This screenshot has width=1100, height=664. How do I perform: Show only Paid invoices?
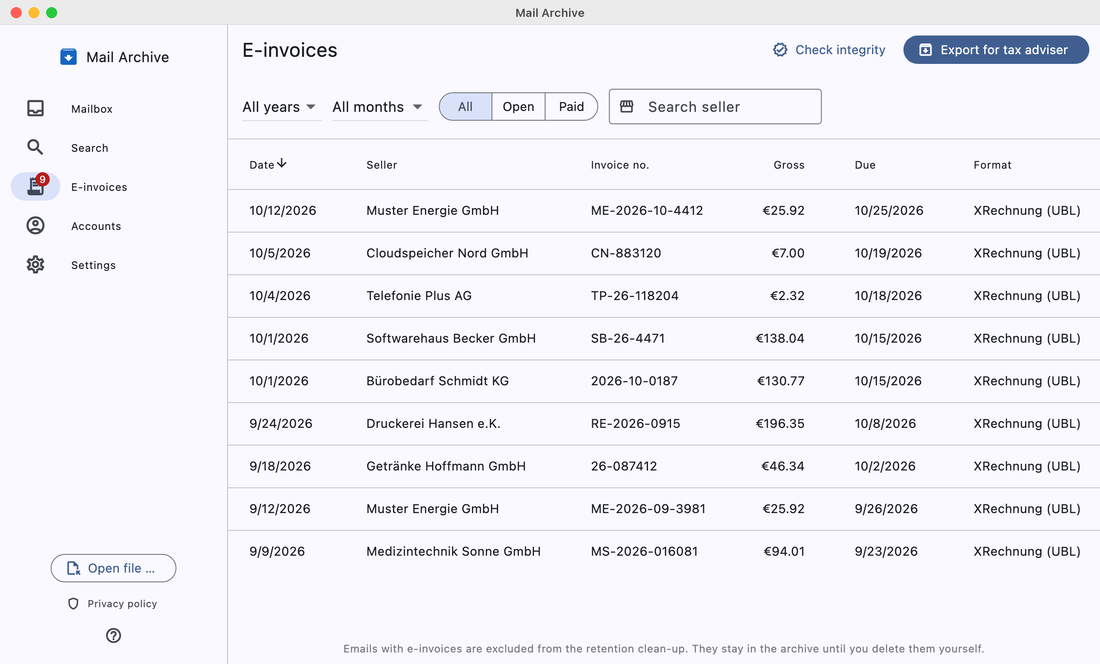point(571,107)
